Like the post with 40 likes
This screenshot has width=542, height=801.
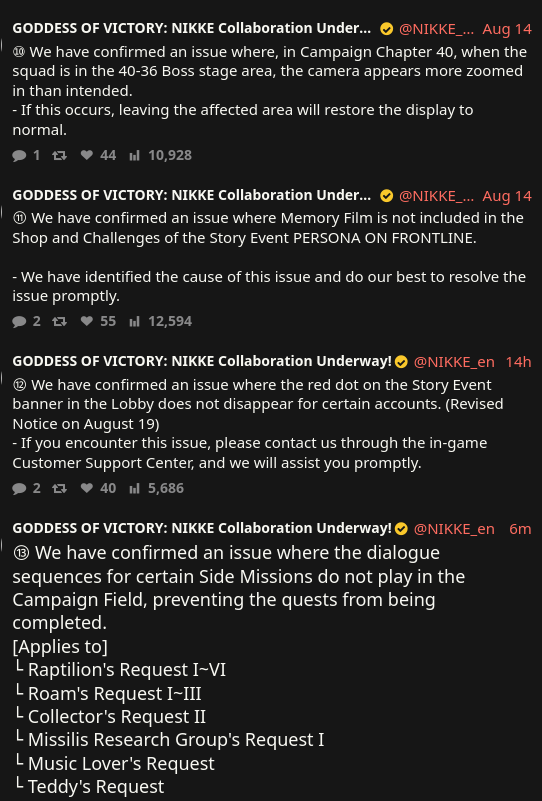(x=87, y=488)
